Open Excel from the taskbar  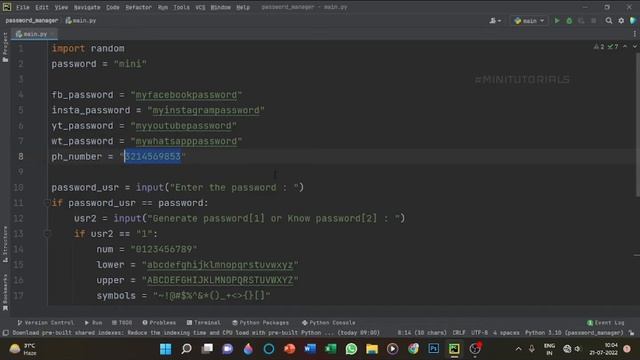coord(331,349)
